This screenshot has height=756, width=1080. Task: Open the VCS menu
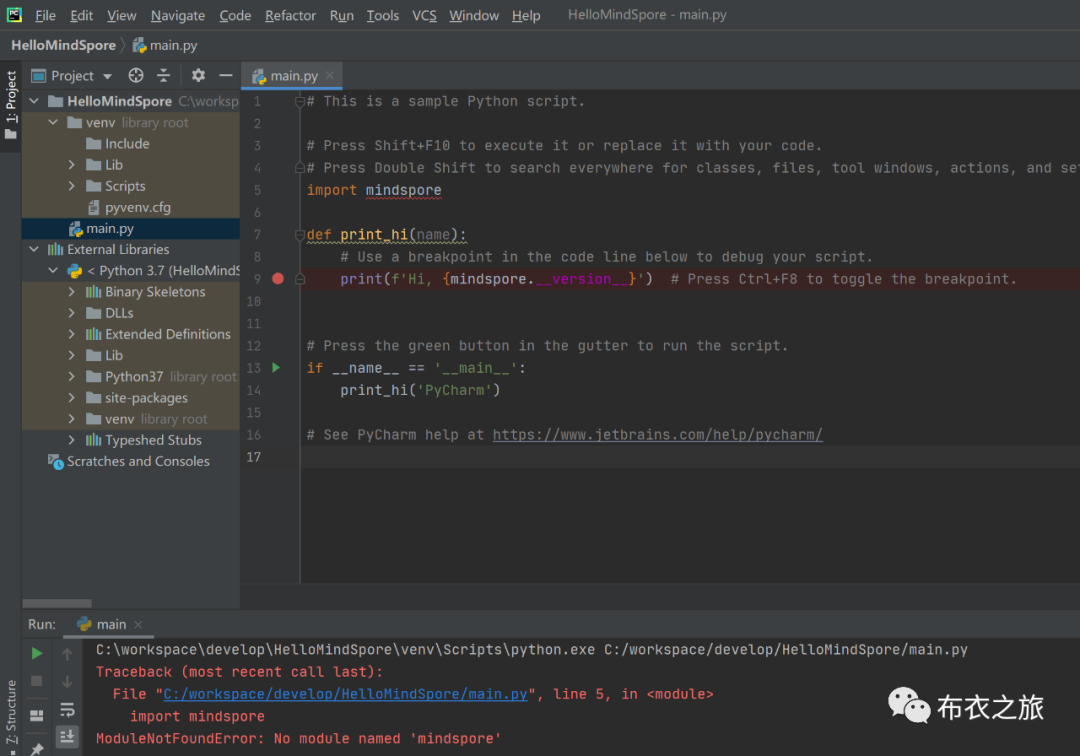424,15
